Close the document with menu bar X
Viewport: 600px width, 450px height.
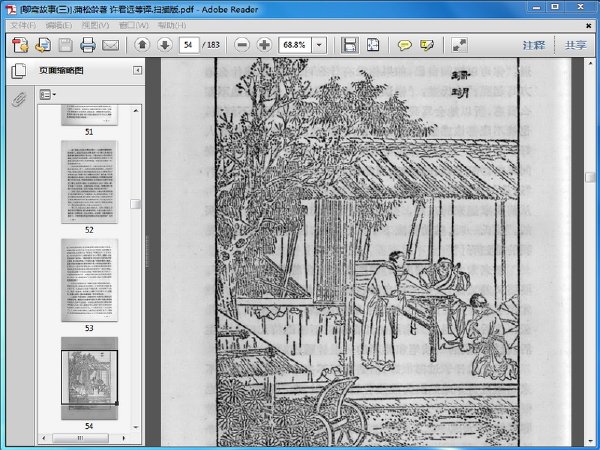click(589, 26)
